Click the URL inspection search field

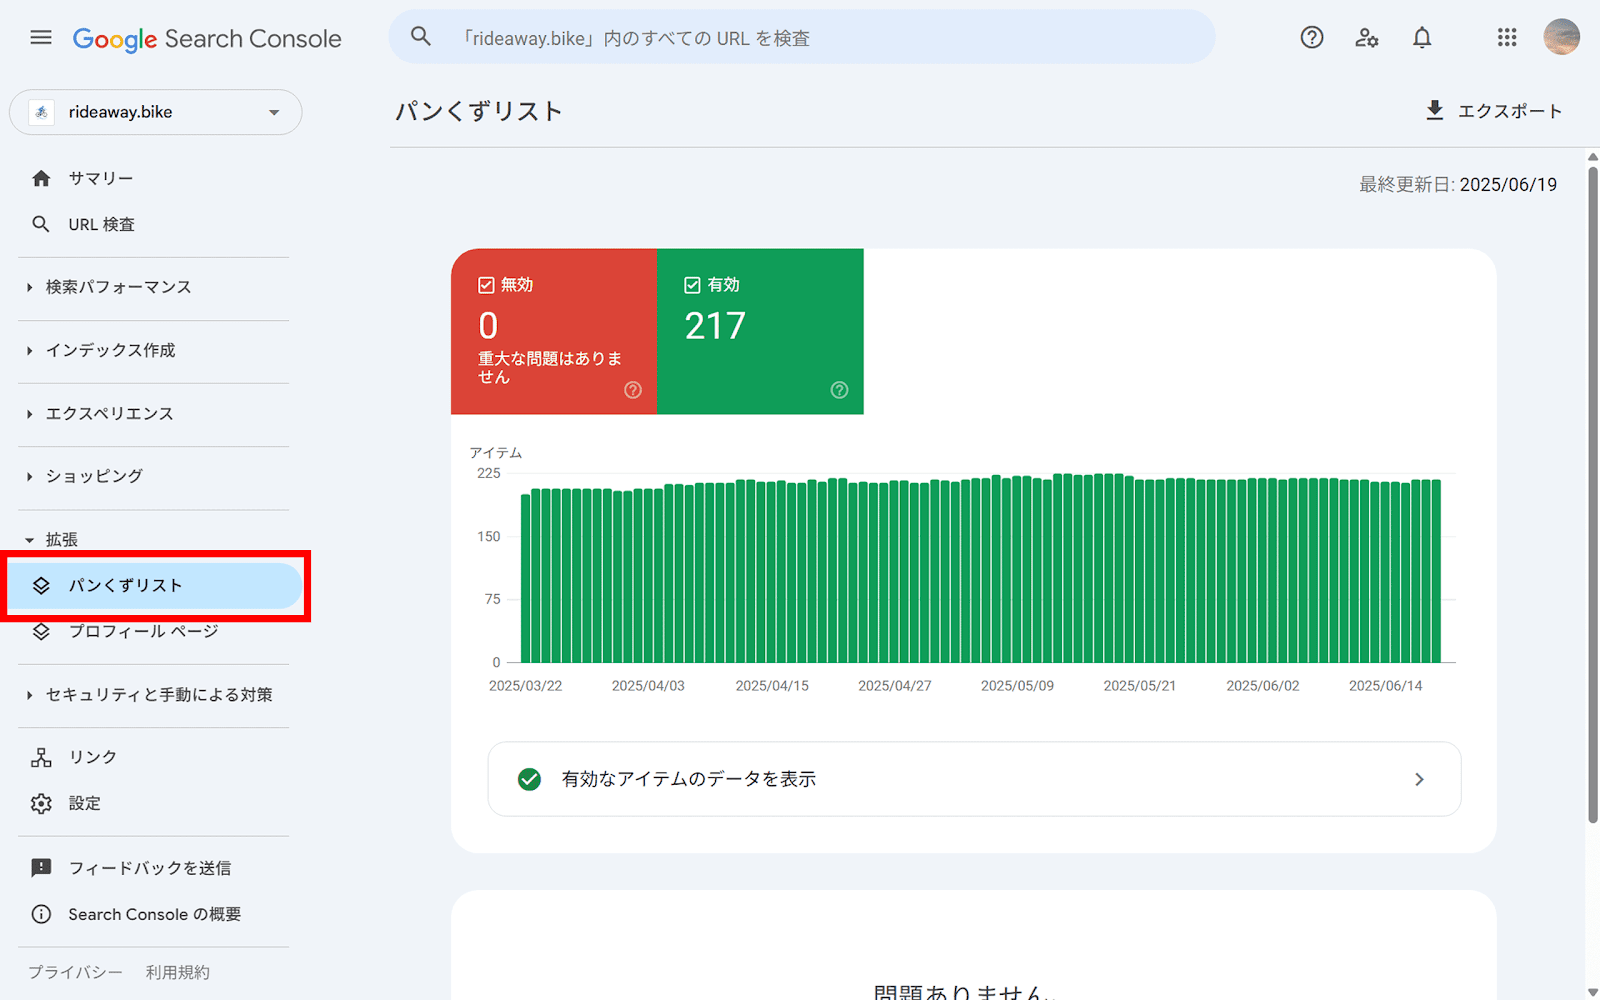[x=800, y=37]
